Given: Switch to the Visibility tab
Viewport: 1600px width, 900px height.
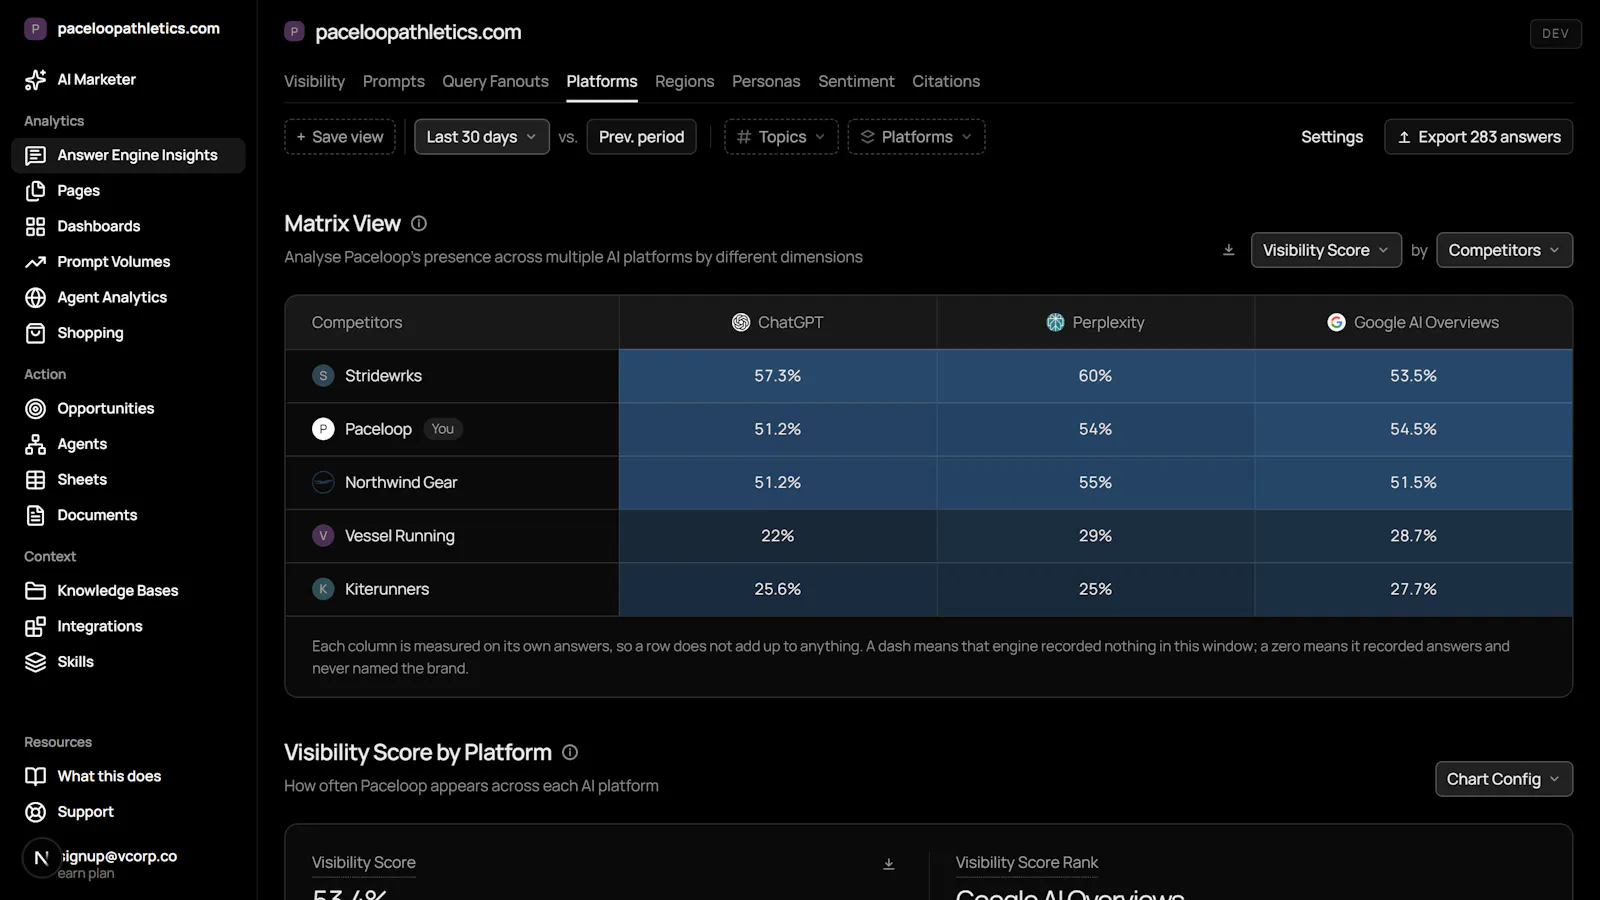Looking at the screenshot, I should coord(314,81).
